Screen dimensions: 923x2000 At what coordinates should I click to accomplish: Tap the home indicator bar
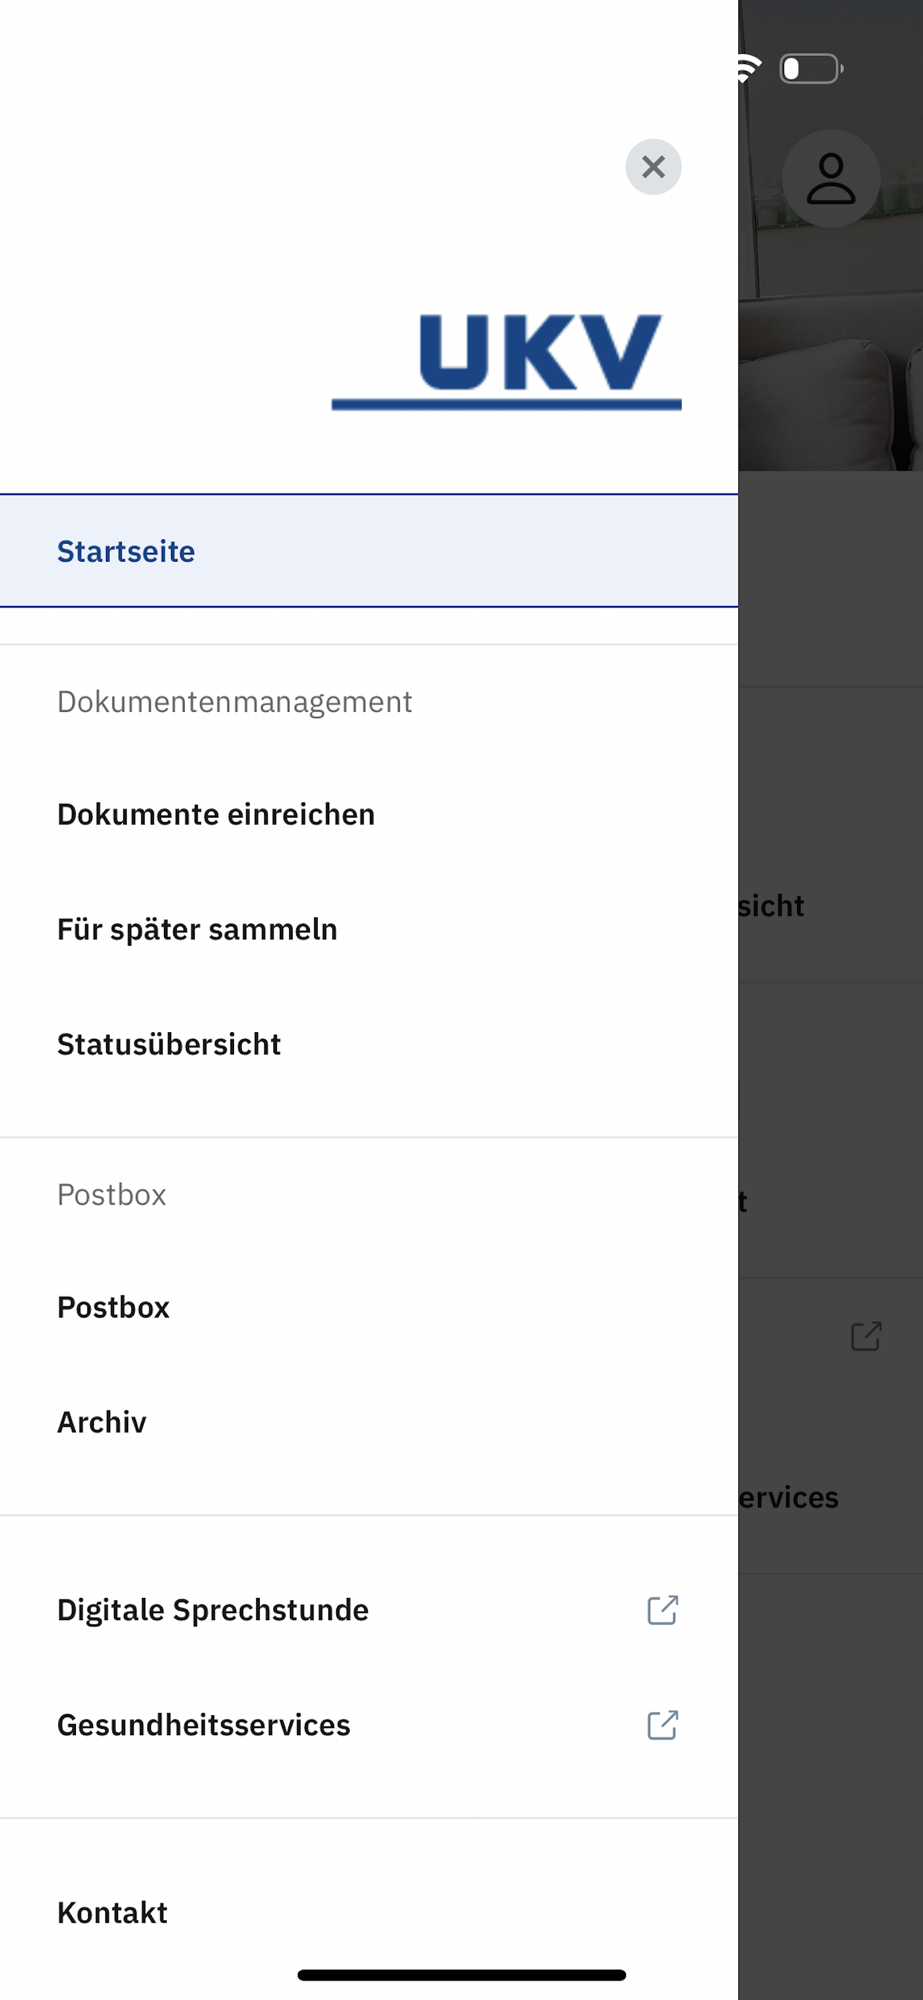(461, 1975)
